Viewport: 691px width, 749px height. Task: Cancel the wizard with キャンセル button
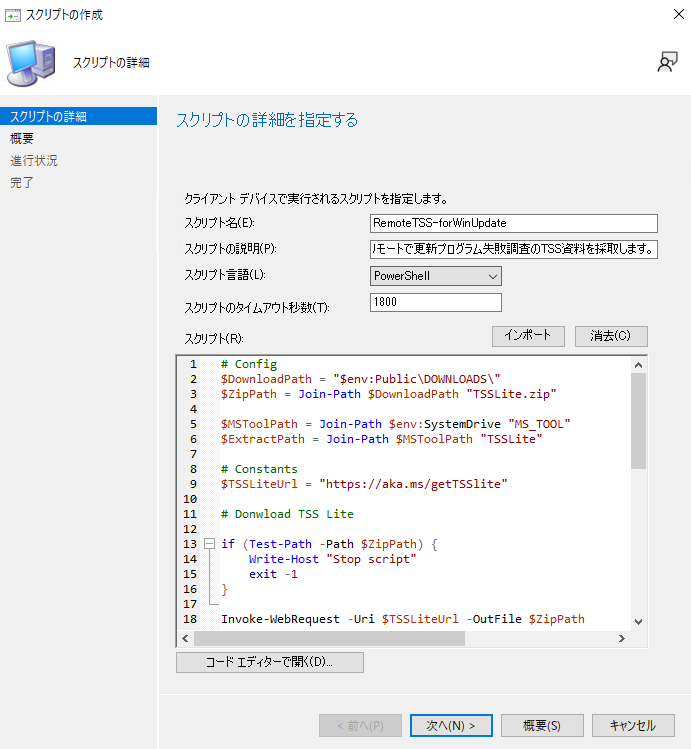(x=633, y=725)
